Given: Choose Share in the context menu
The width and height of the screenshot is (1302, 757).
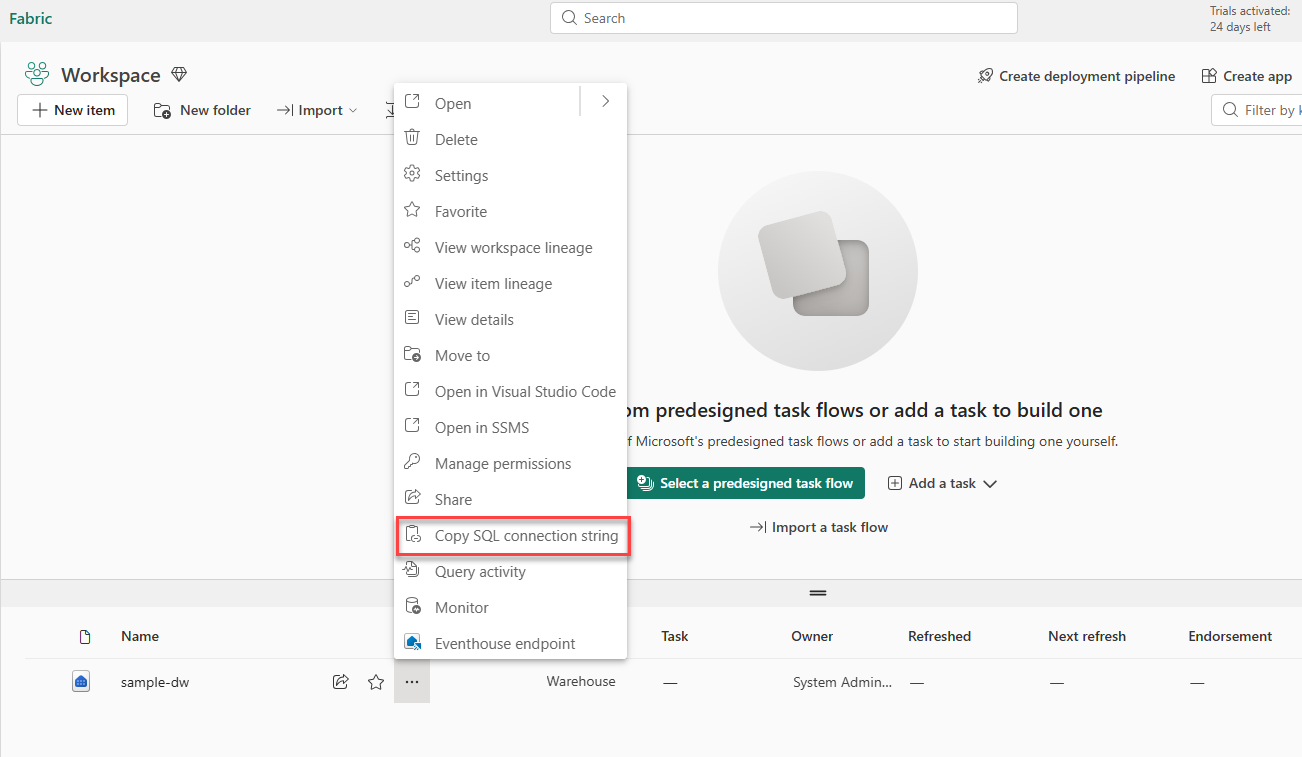Looking at the screenshot, I should click(510, 499).
